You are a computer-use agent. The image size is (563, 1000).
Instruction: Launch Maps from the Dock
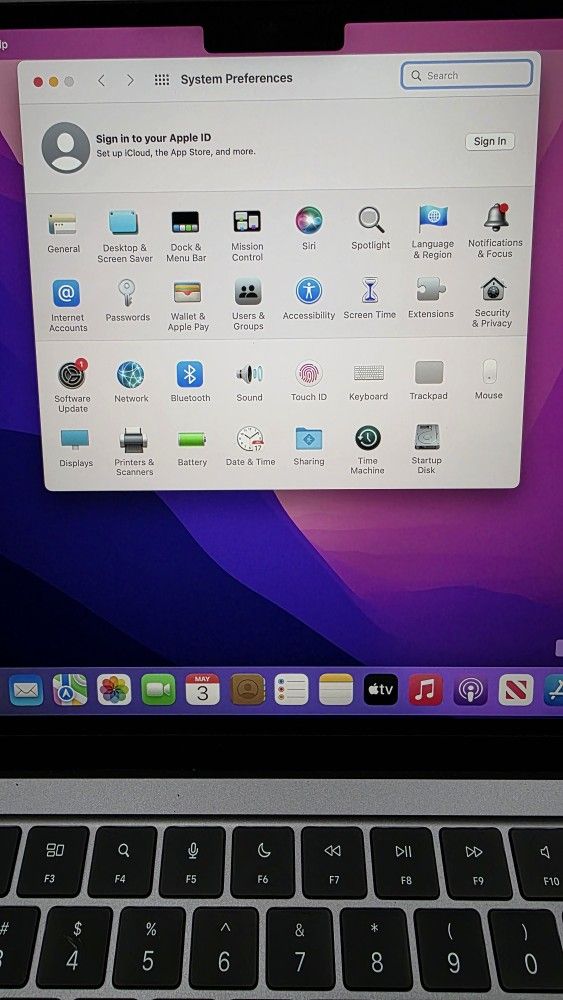pyautogui.click(x=70, y=690)
